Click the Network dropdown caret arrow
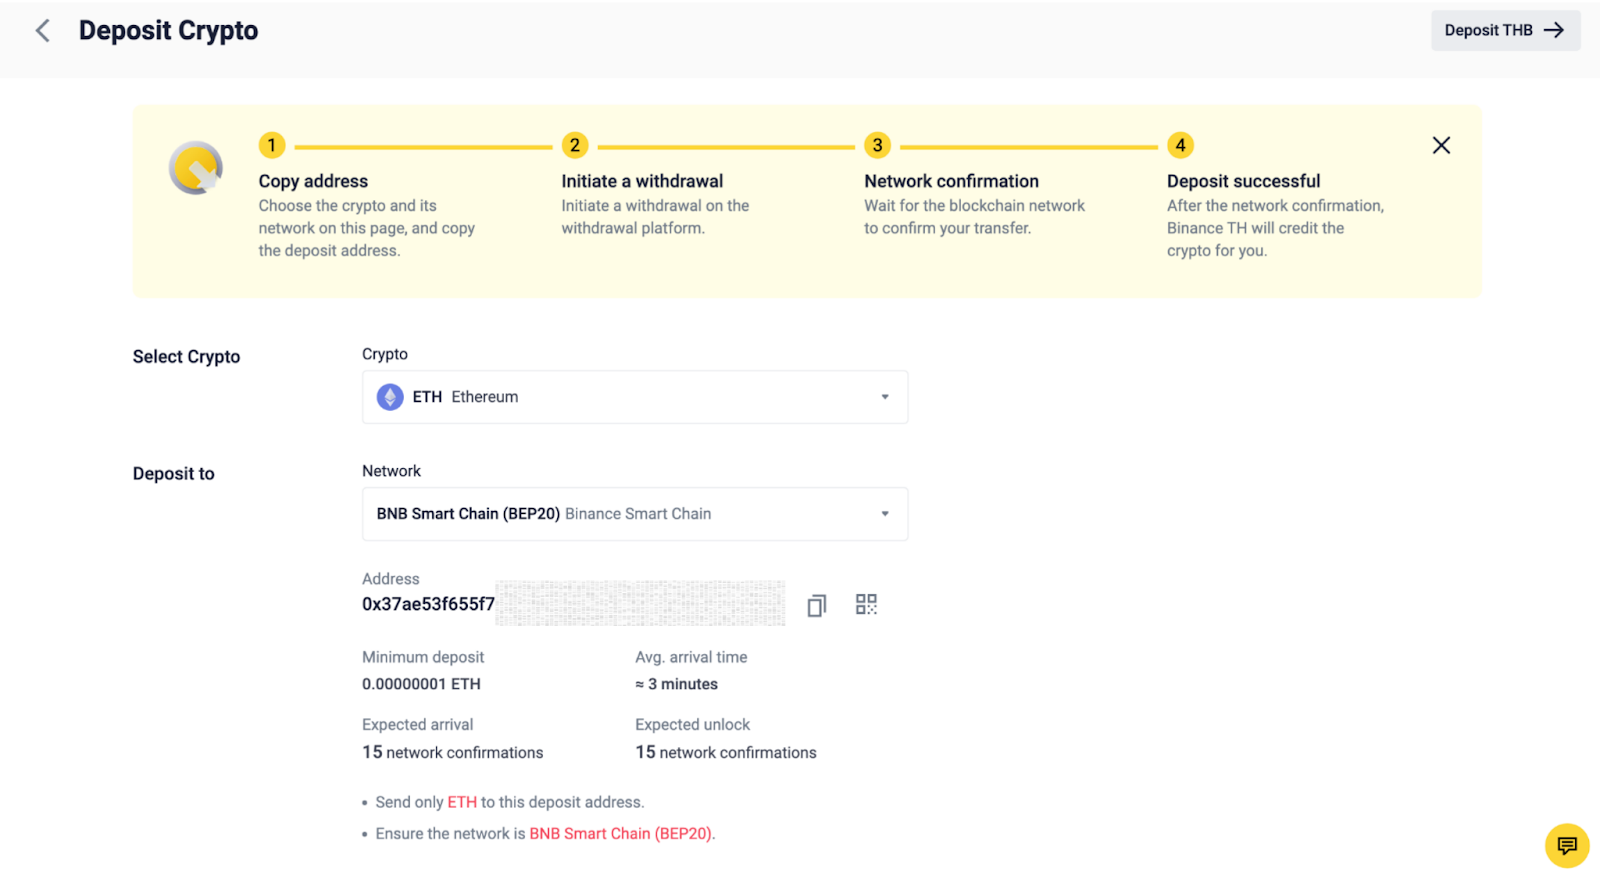This screenshot has width=1600, height=879. pos(885,514)
